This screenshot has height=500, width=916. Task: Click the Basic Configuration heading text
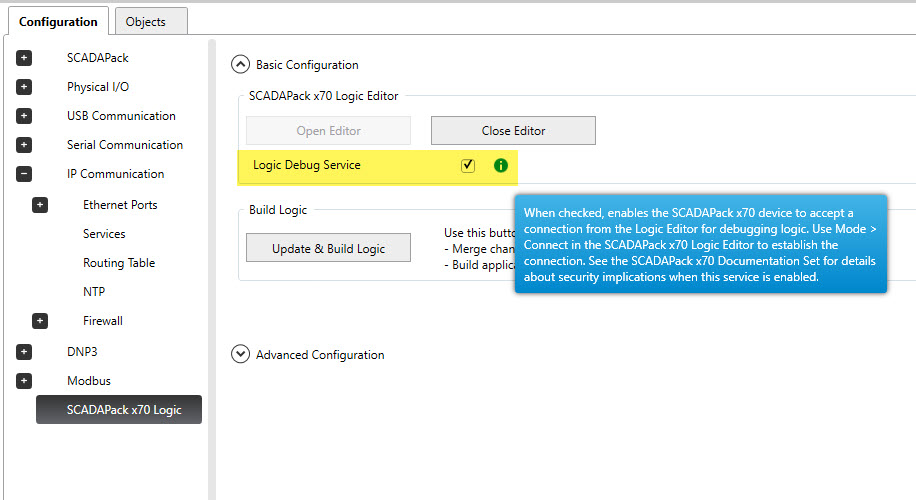(307, 65)
